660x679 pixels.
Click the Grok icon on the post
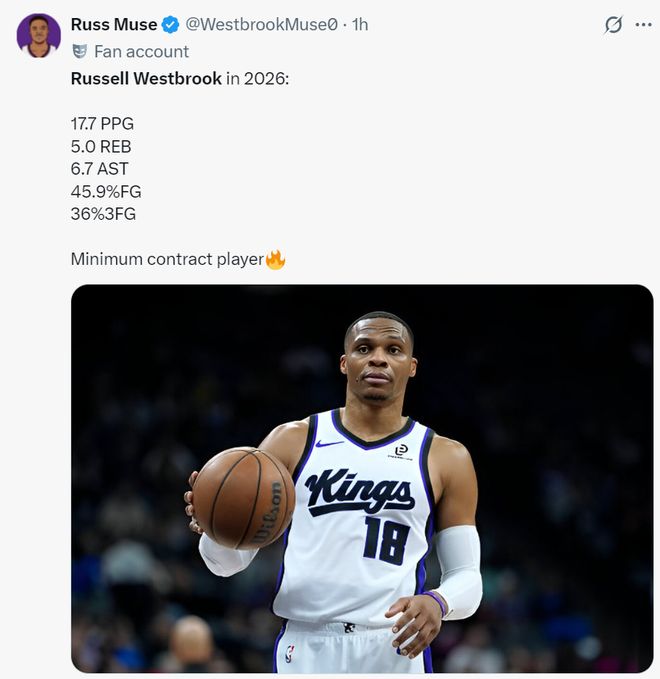tap(613, 25)
